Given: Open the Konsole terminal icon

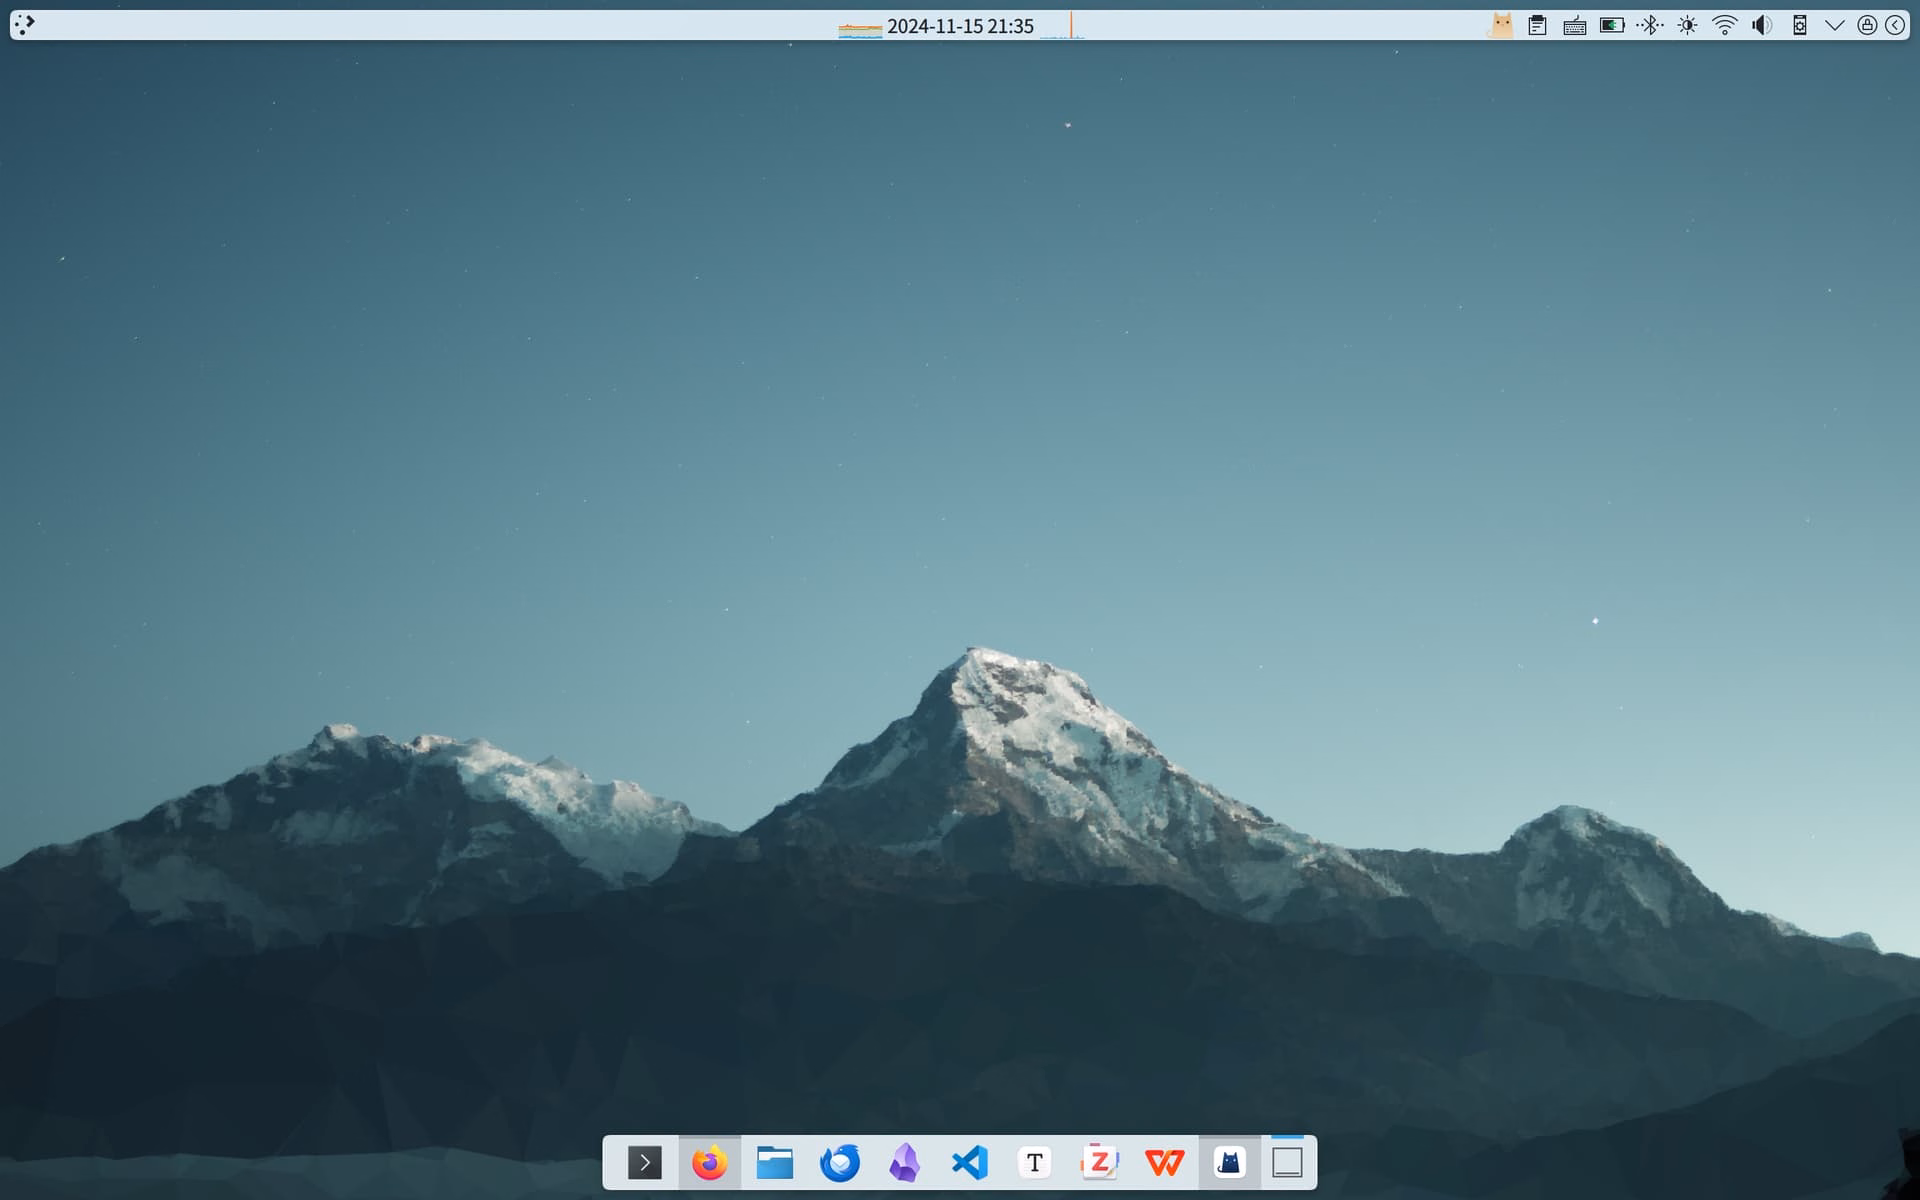Looking at the screenshot, I should tap(645, 1163).
